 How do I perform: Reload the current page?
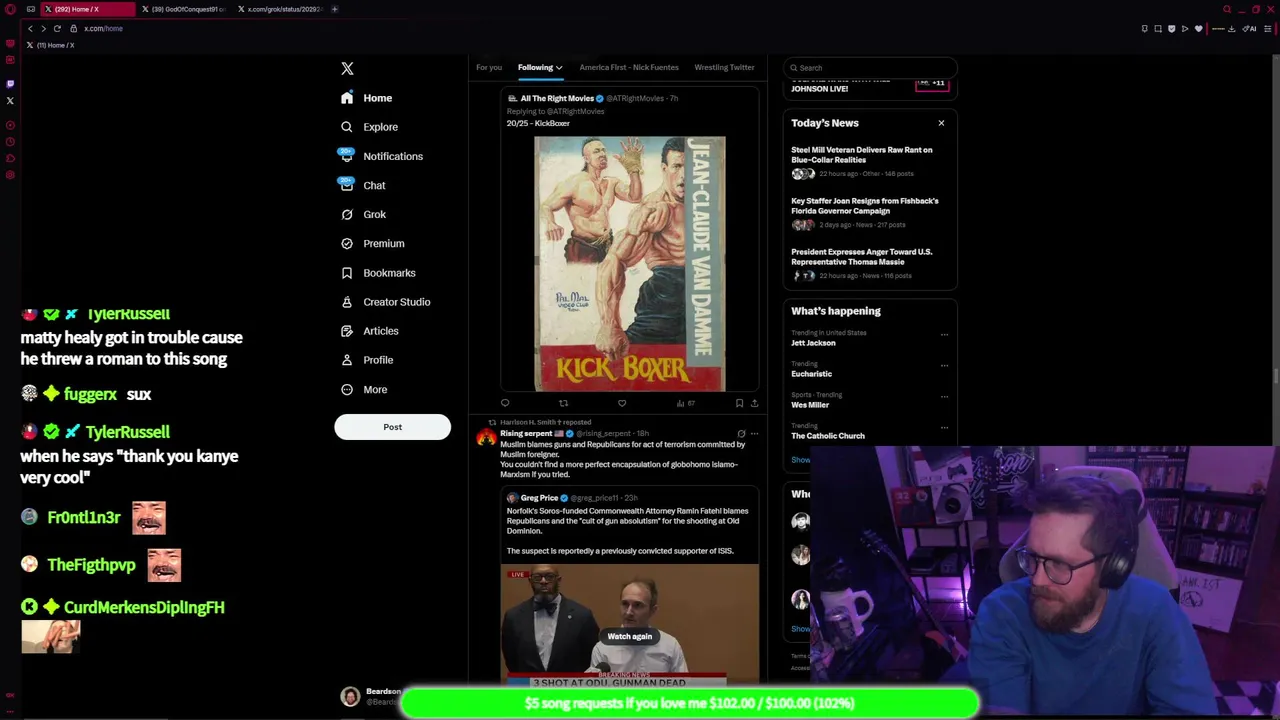(x=57, y=28)
